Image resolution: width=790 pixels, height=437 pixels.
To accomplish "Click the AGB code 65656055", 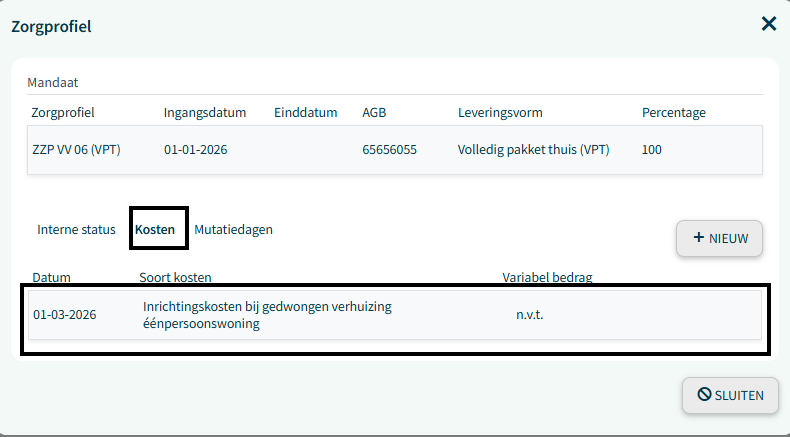I will [x=389, y=150].
